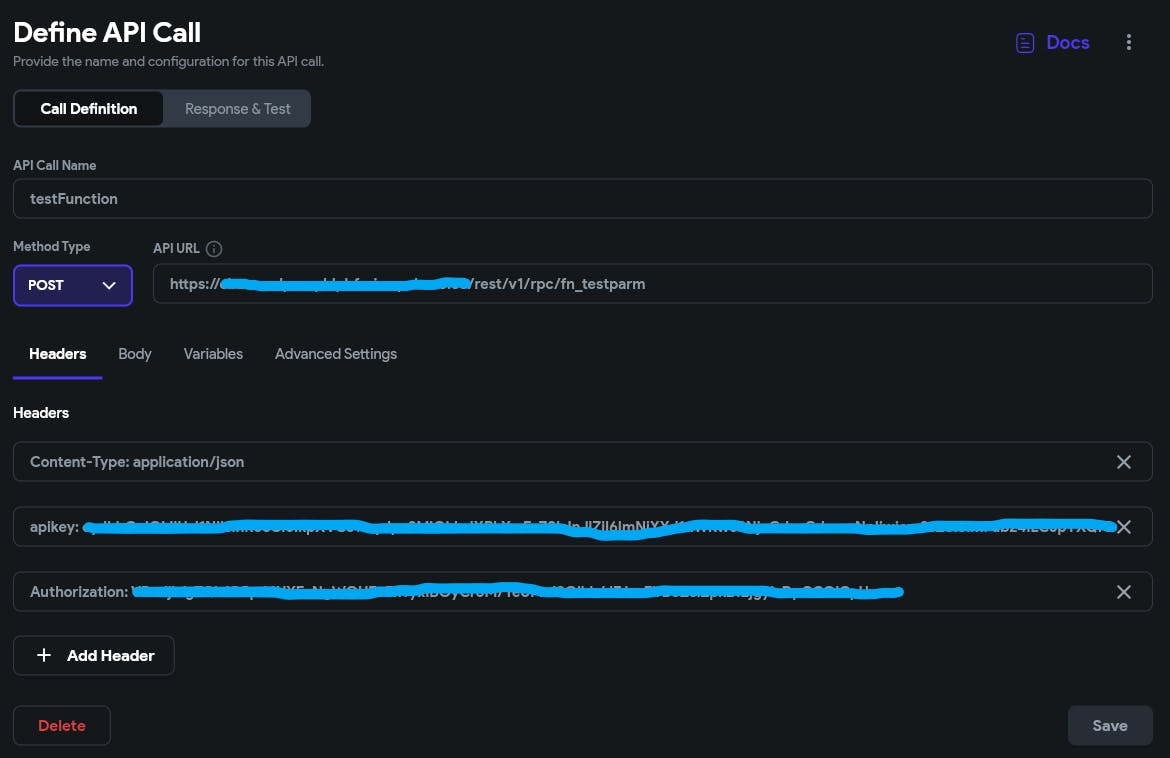Click the API URL info icon

pos(214,249)
